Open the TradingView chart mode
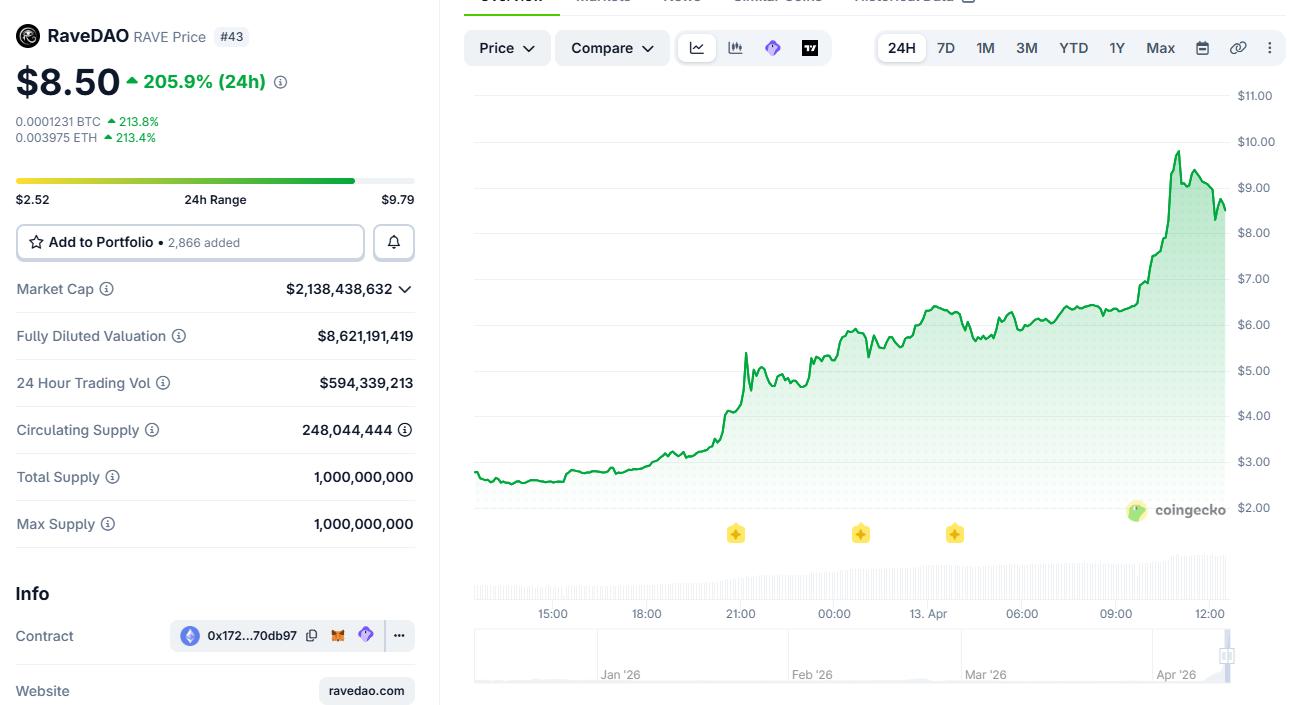The height and width of the screenshot is (705, 1300). point(810,48)
